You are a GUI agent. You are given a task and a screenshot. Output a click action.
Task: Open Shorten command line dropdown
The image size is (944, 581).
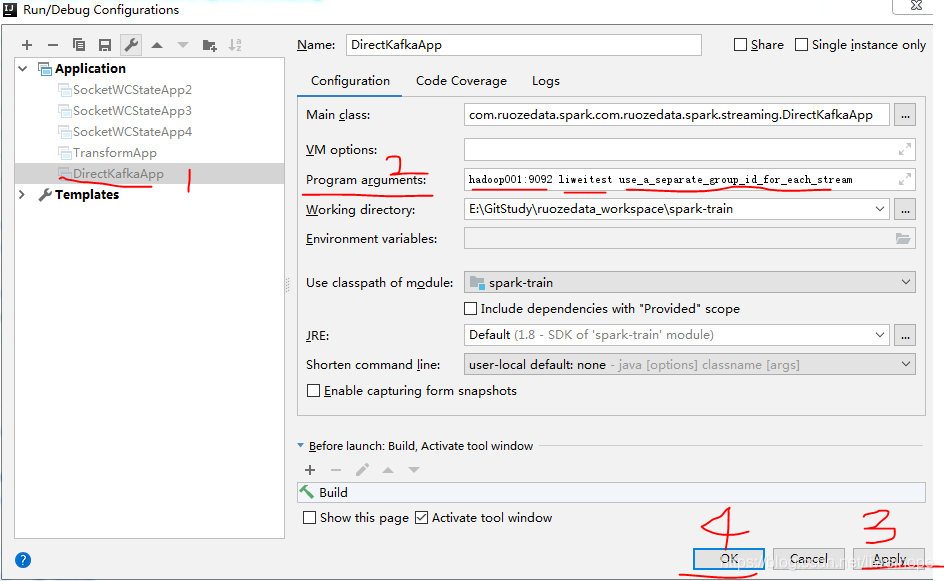coord(905,364)
